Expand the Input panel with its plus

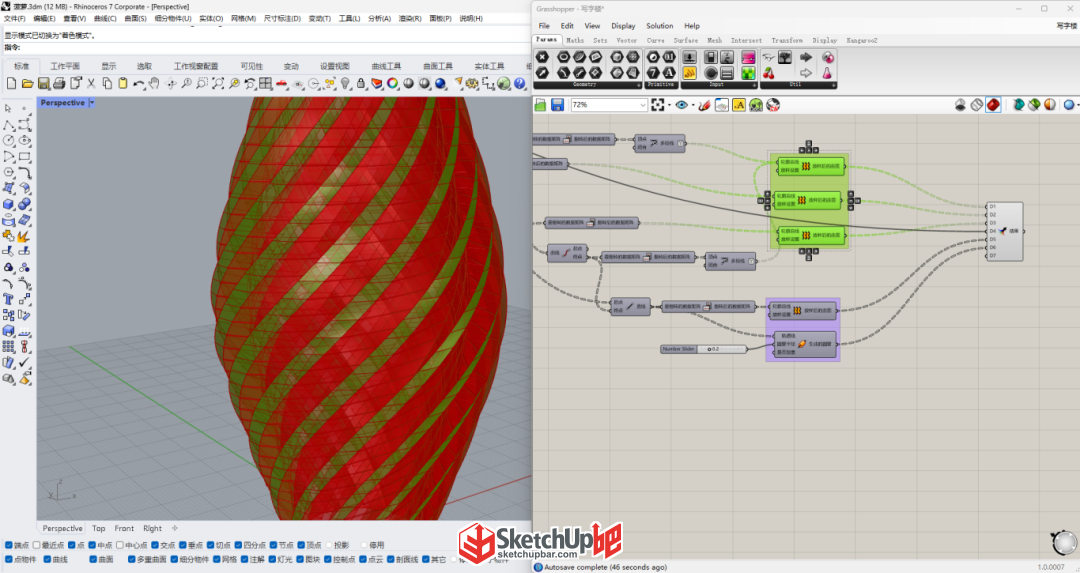point(754,85)
